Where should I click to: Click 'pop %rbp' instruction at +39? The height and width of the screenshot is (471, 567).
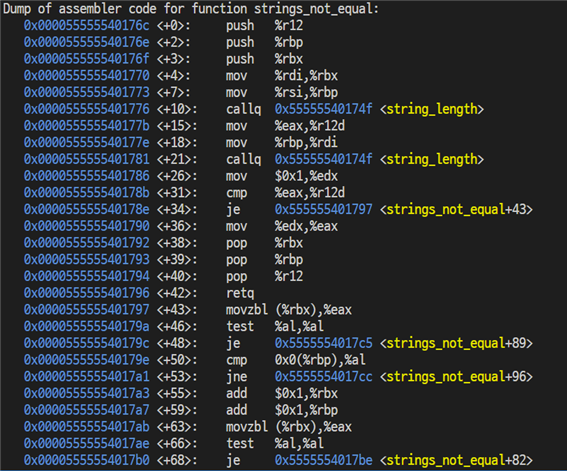(264, 260)
